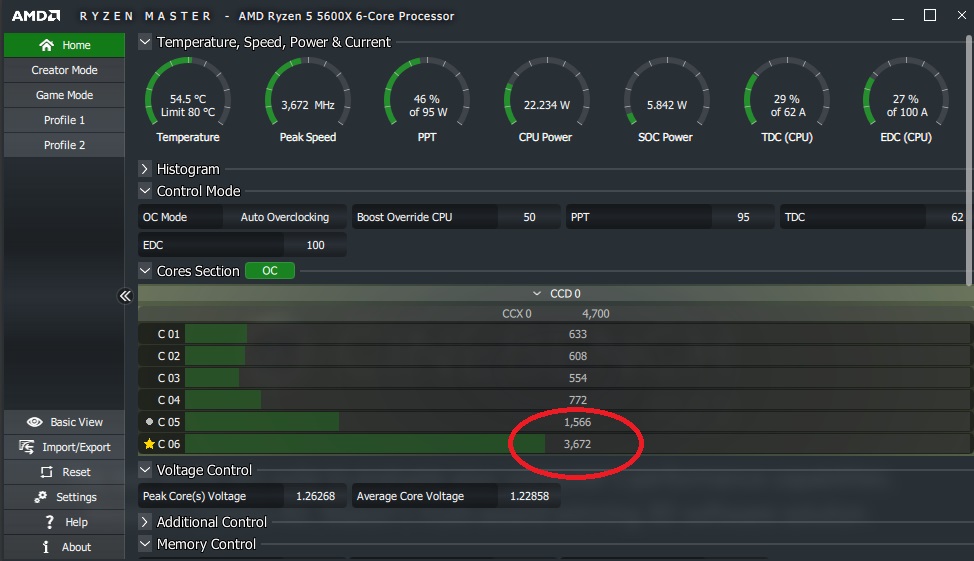Collapse the CCD 0 group chevron

537,293
